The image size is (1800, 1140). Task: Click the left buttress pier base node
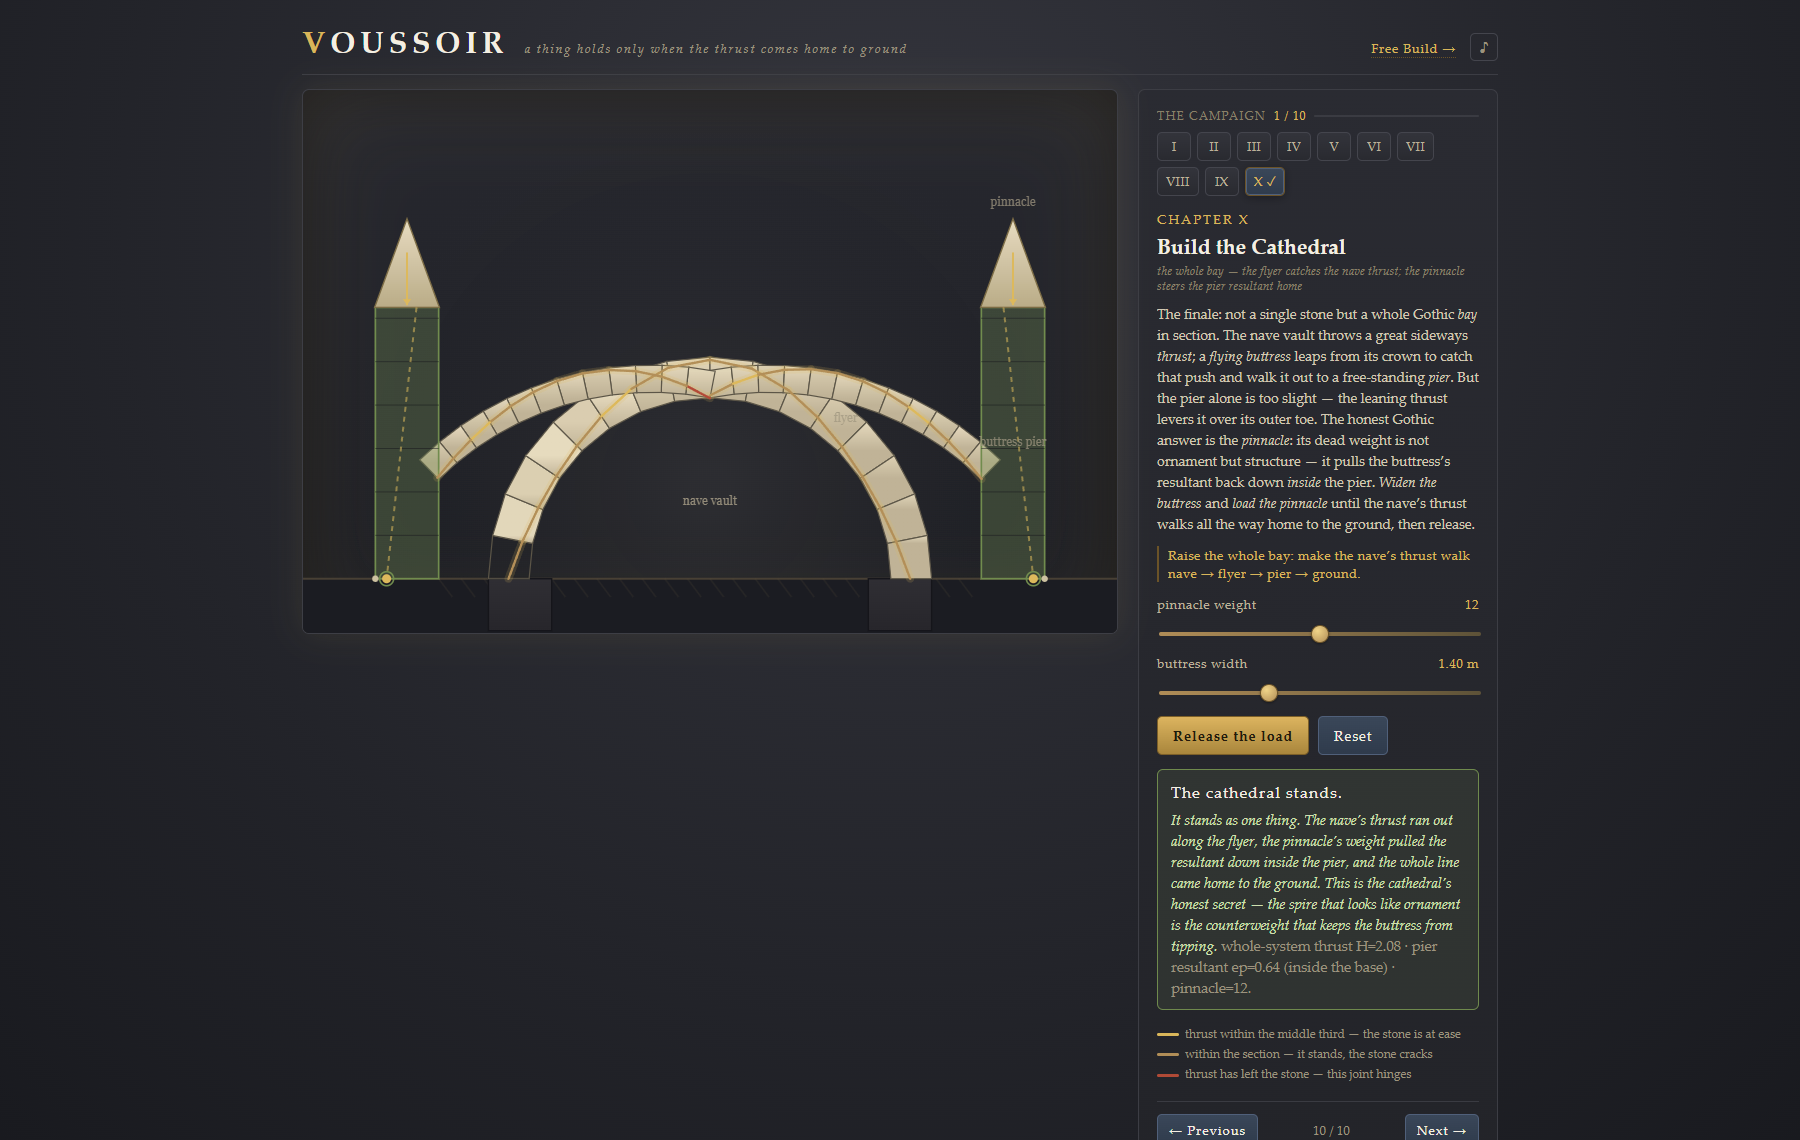[387, 578]
